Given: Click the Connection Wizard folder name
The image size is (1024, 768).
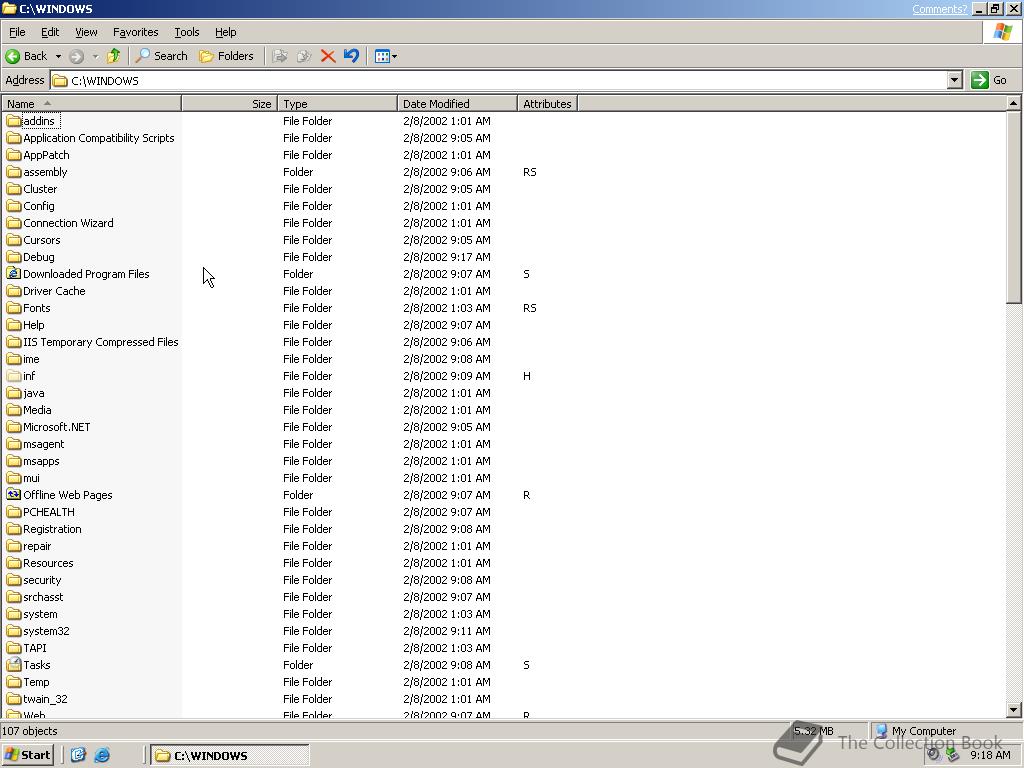Looking at the screenshot, I should coord(68,223).
